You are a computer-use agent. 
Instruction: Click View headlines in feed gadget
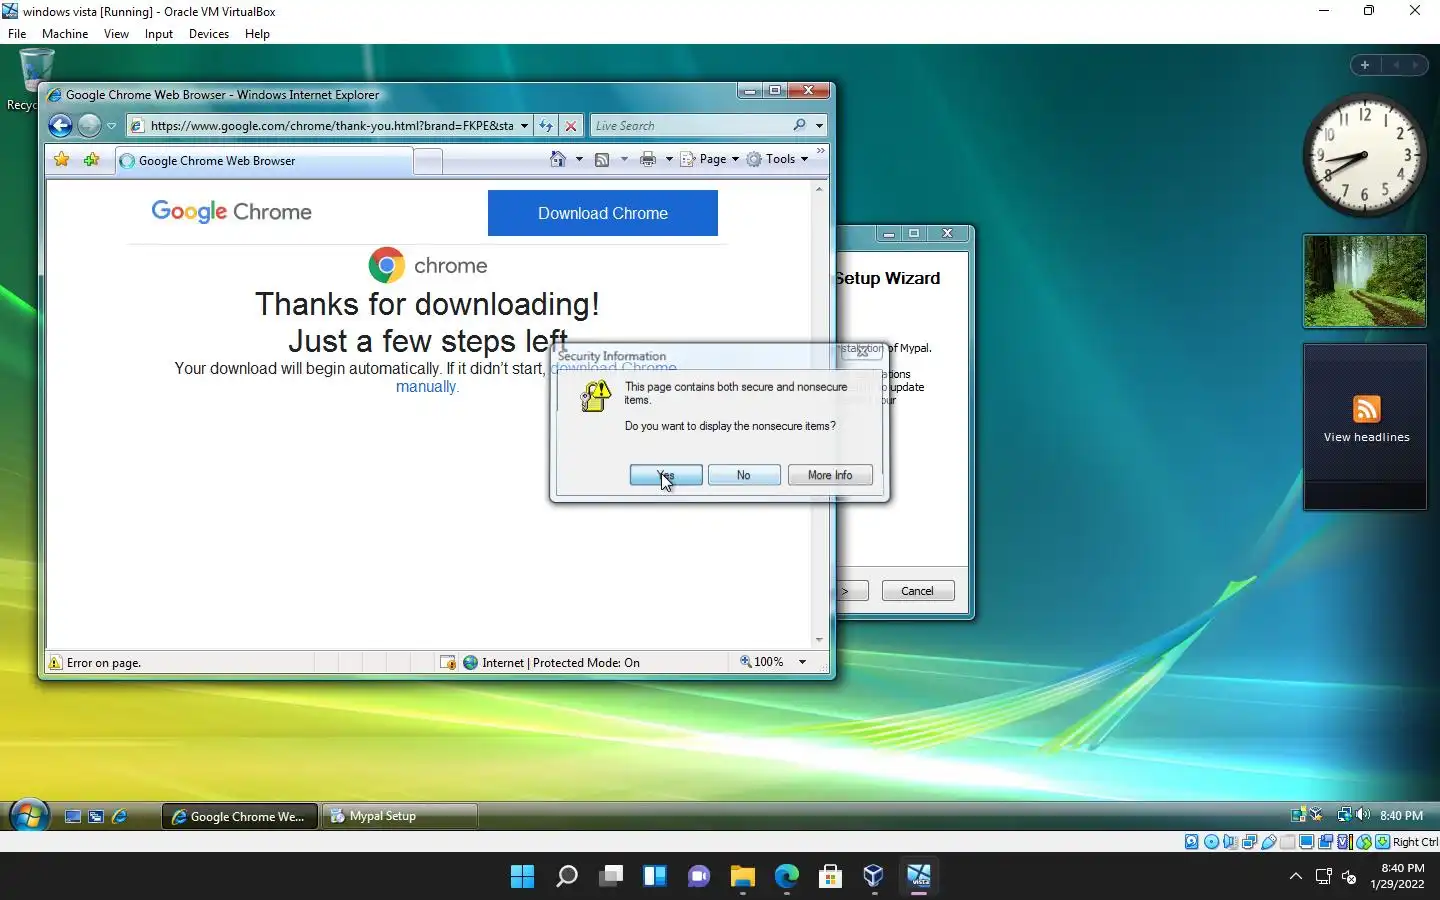(1366, 437)
